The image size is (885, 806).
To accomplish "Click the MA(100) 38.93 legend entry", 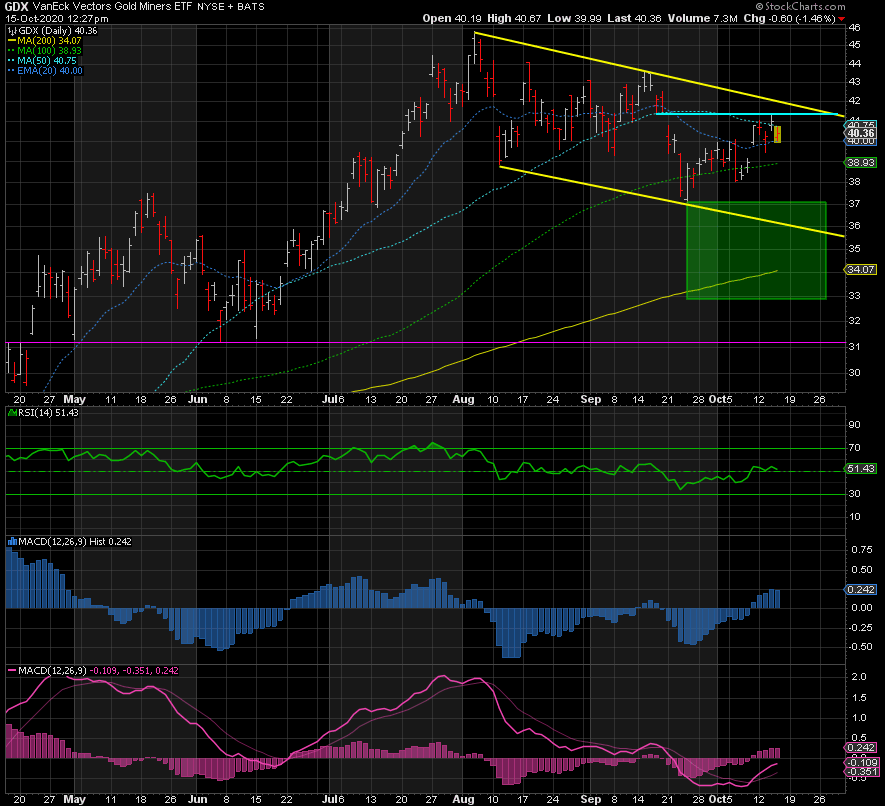I will (45, 51).
